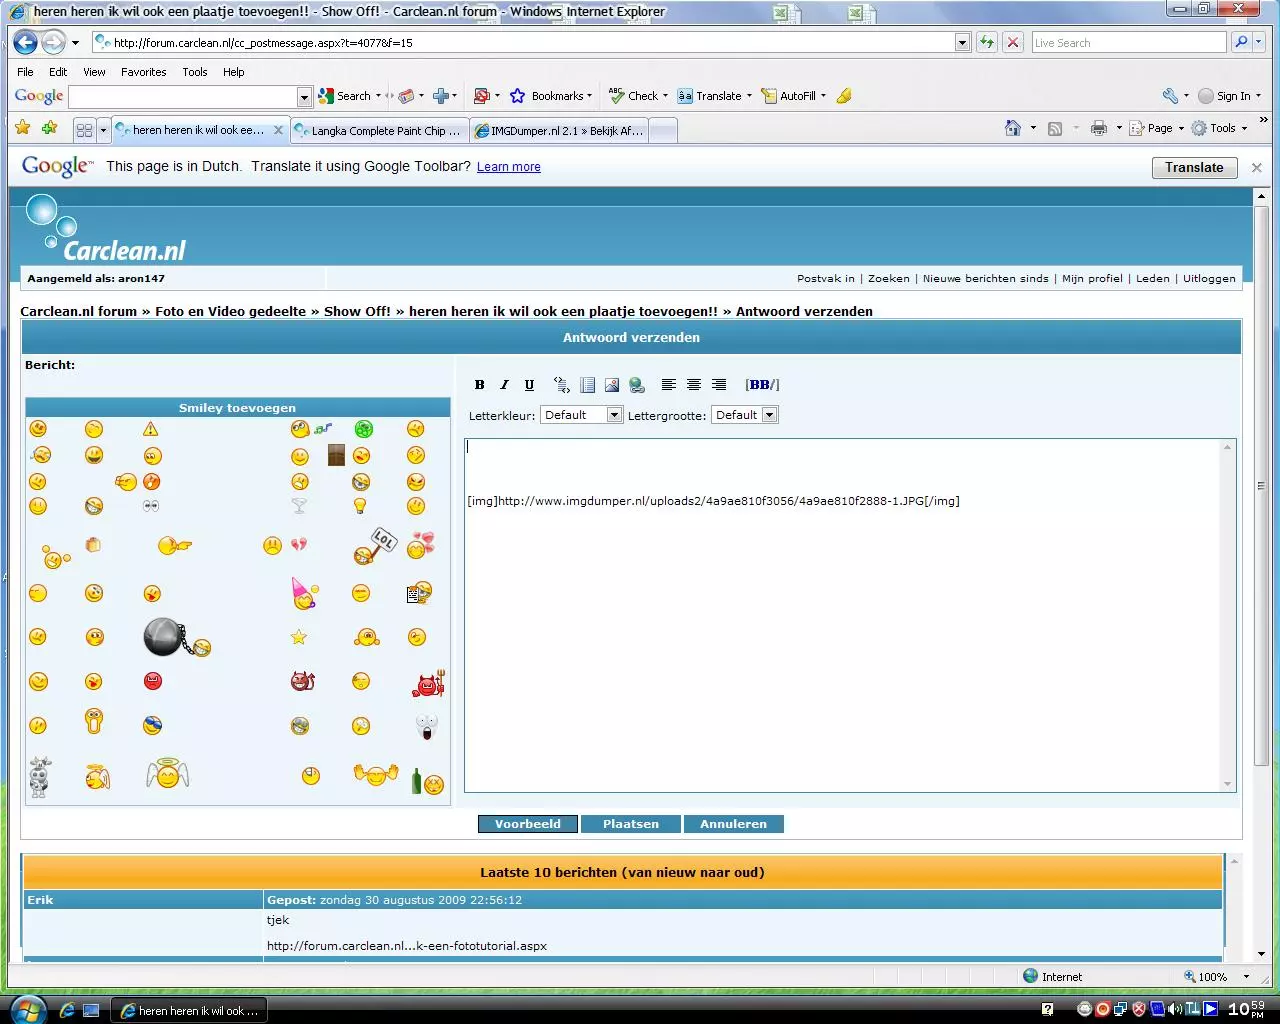Switch to Langka Complete Paint Chip tab
The width and height of the screenshot is (1280, 1024).
pos(380,131)
